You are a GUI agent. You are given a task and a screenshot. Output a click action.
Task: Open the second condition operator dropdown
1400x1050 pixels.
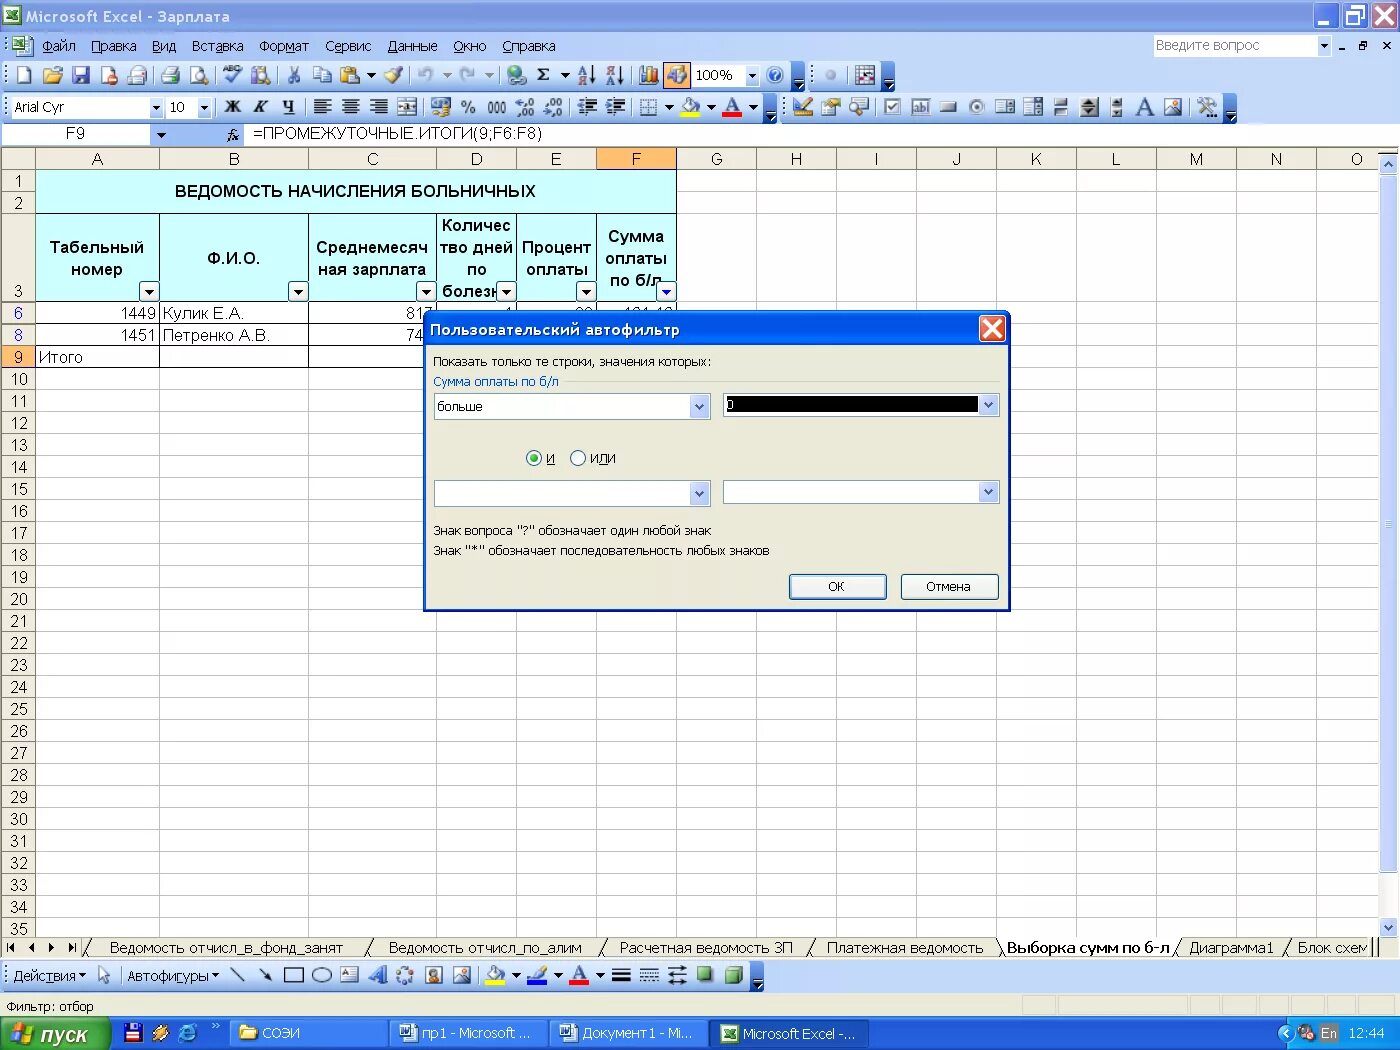coord(700,493)
